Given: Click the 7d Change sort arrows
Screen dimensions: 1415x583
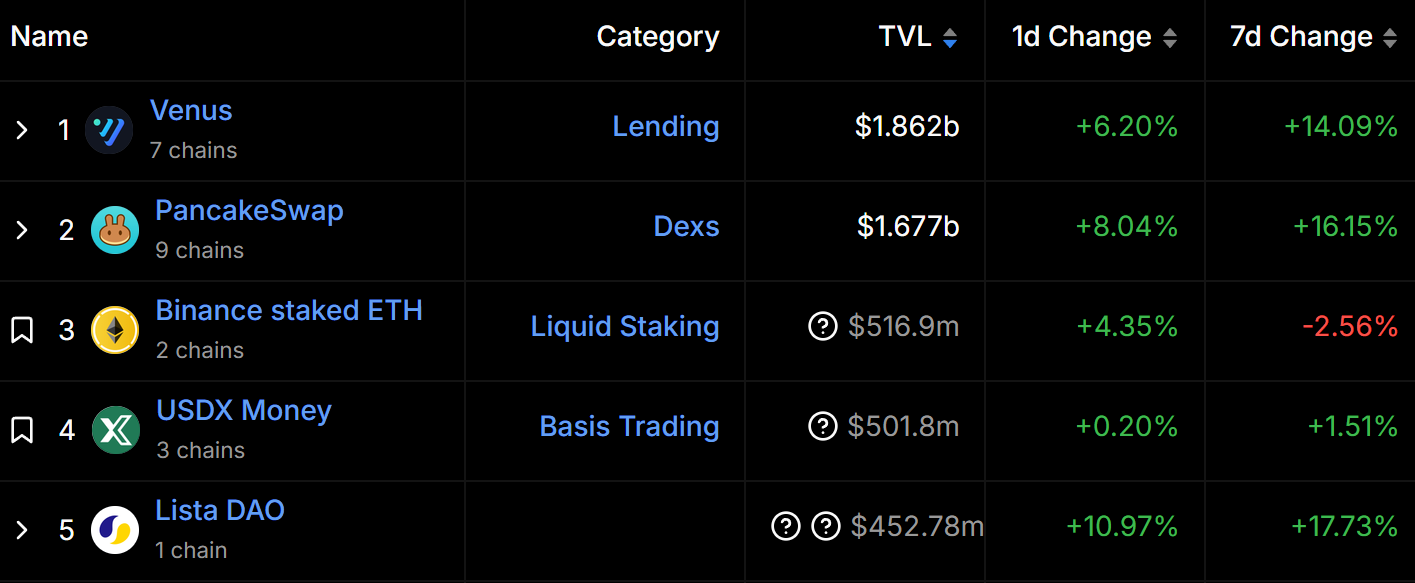Looking at the screenshot, I should [1390, 37].
